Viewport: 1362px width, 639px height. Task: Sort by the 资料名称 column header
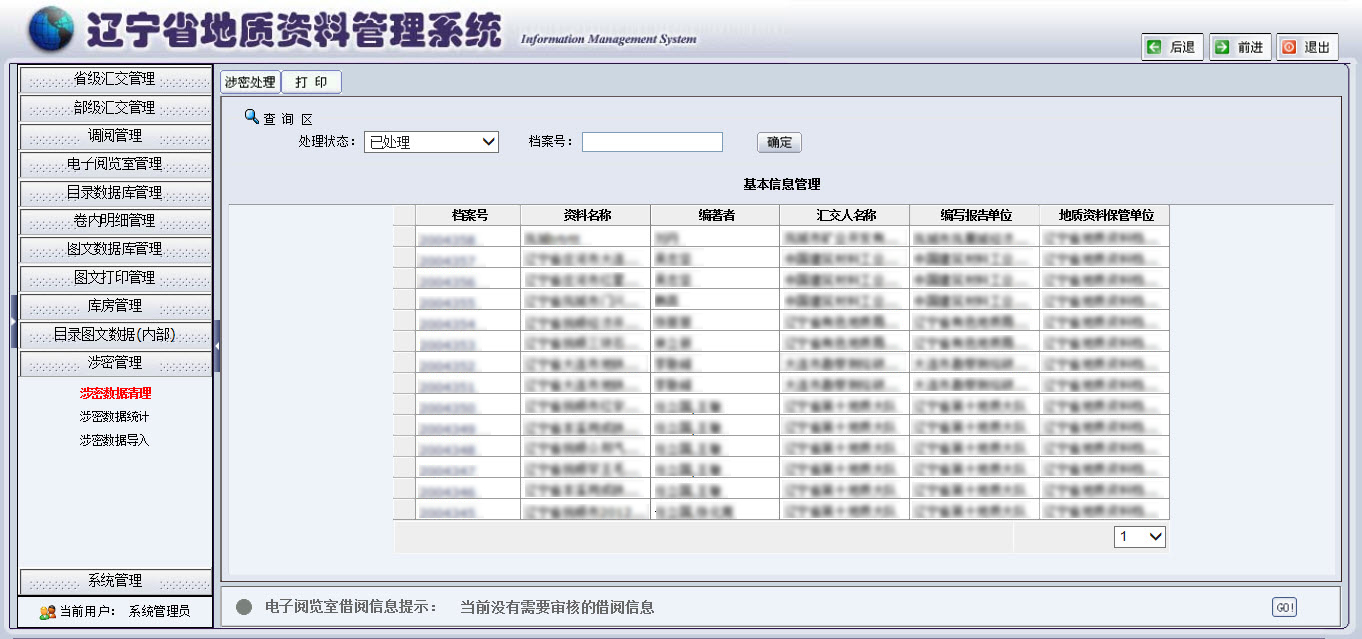[x=587, y=215]
